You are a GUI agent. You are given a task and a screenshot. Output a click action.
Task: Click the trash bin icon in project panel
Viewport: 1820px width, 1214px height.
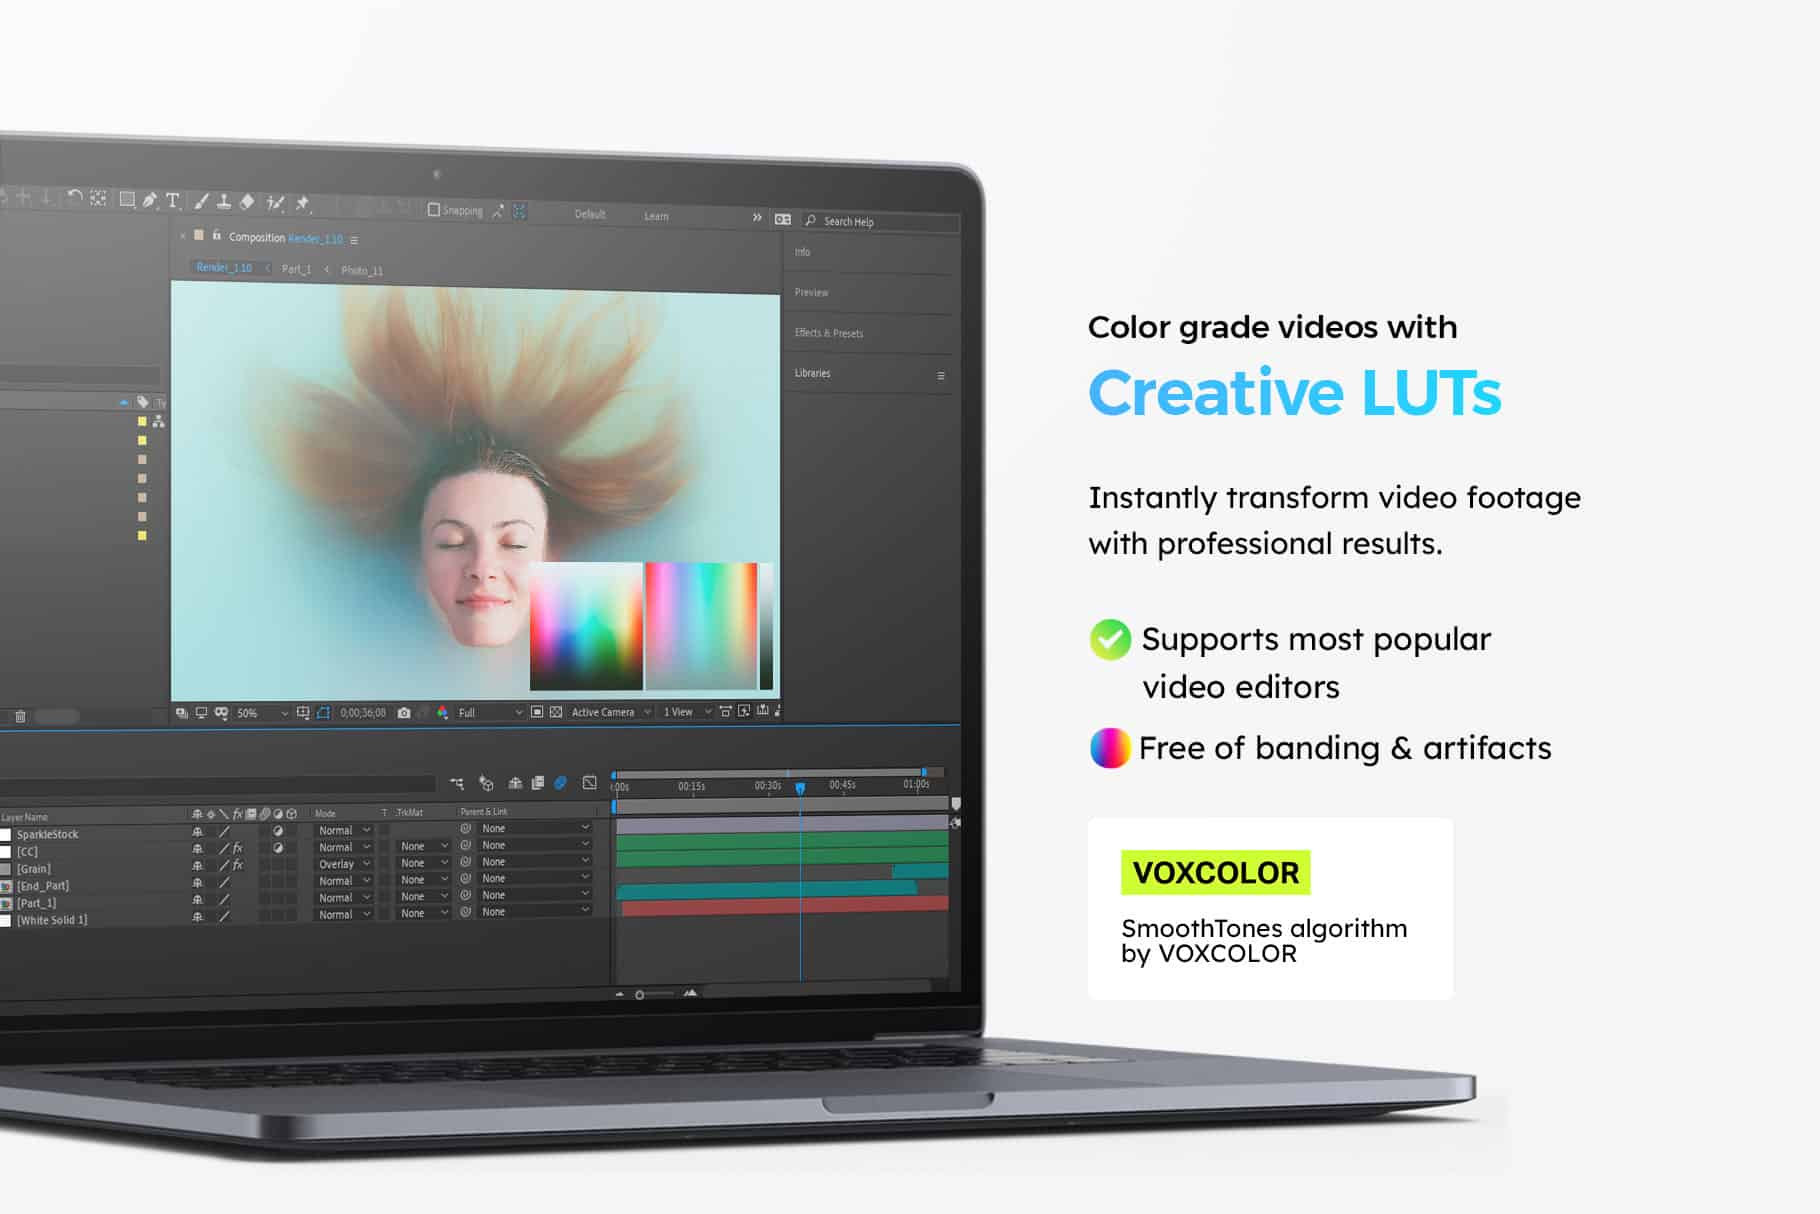click(x=20, y=716)
